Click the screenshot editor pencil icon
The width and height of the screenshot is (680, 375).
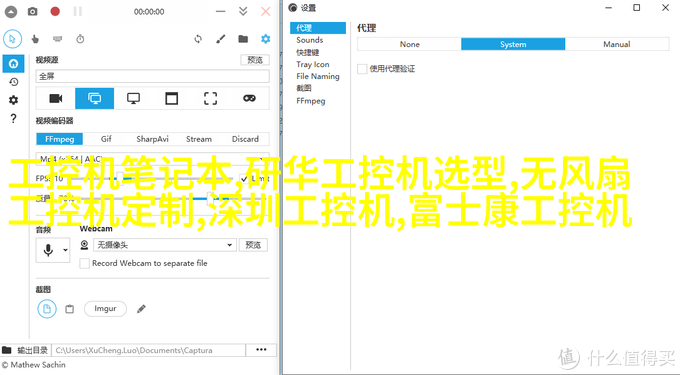coord(141,309)
